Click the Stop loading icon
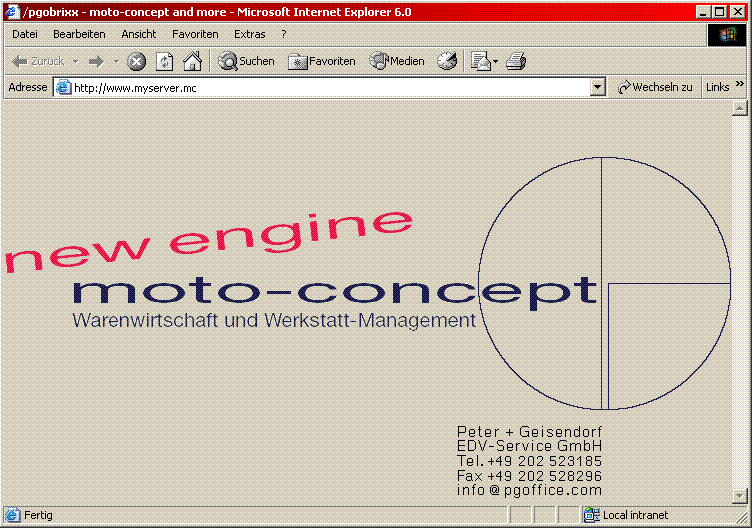This screenshot has height=528, width=752. click(x=137, y=62)
